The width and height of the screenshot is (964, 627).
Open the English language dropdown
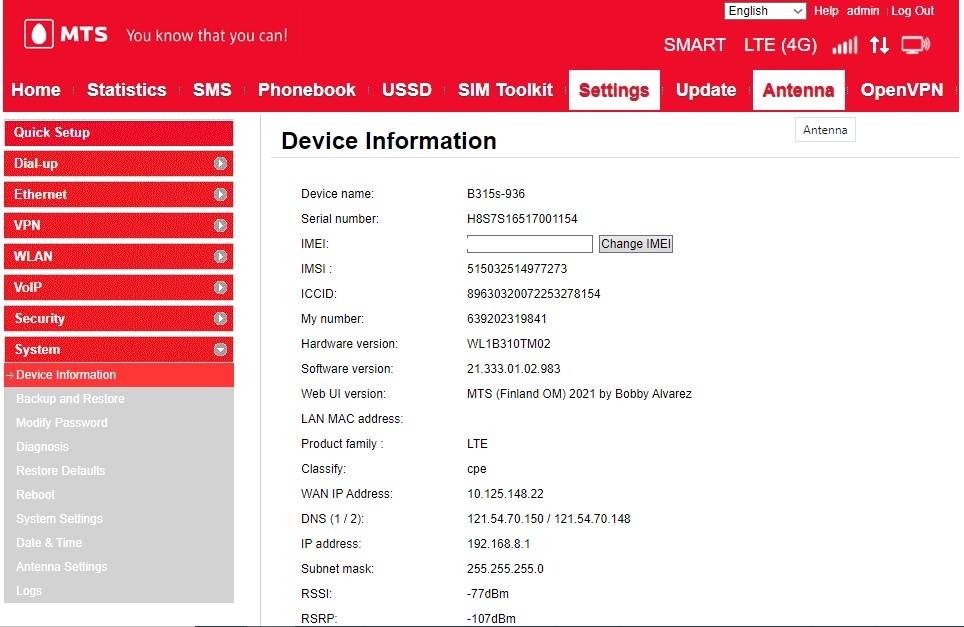pyautogui.click(x=765, y=11)
